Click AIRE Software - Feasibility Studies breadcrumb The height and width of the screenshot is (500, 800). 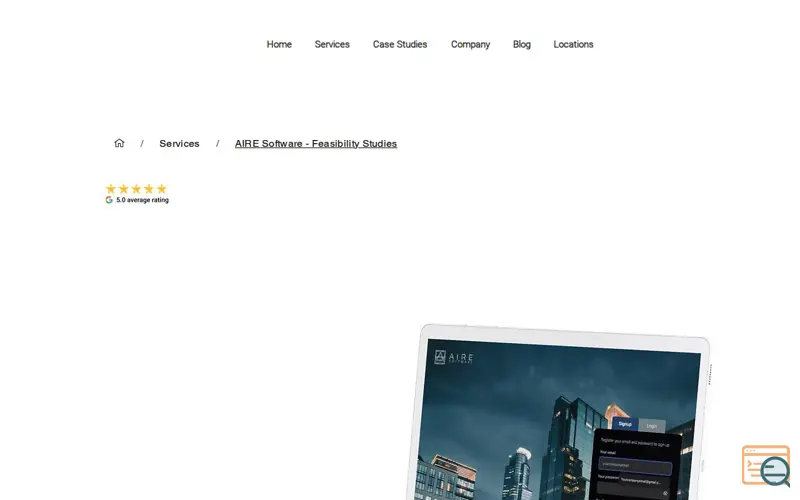pyautogui.click(x=316, y=143)
